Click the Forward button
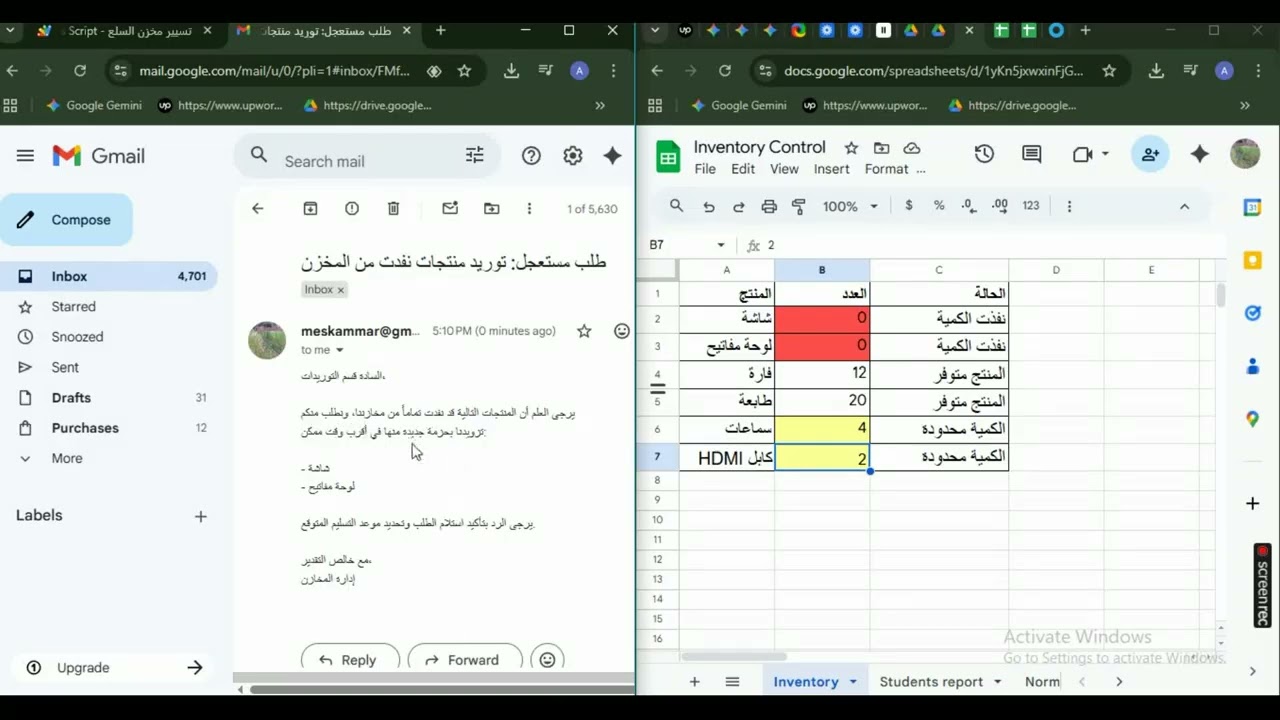The height and width of the screenshot is (720, 1280). tap(465, 659)
